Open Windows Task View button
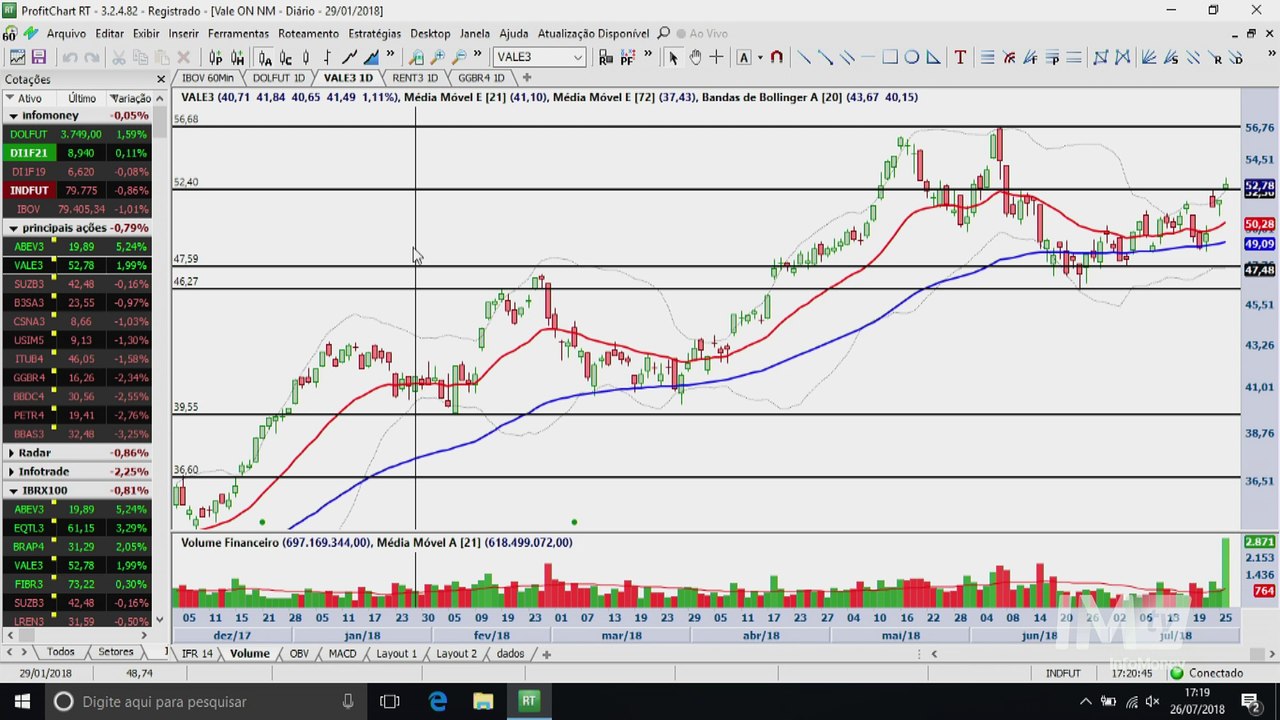 point(390,701)
